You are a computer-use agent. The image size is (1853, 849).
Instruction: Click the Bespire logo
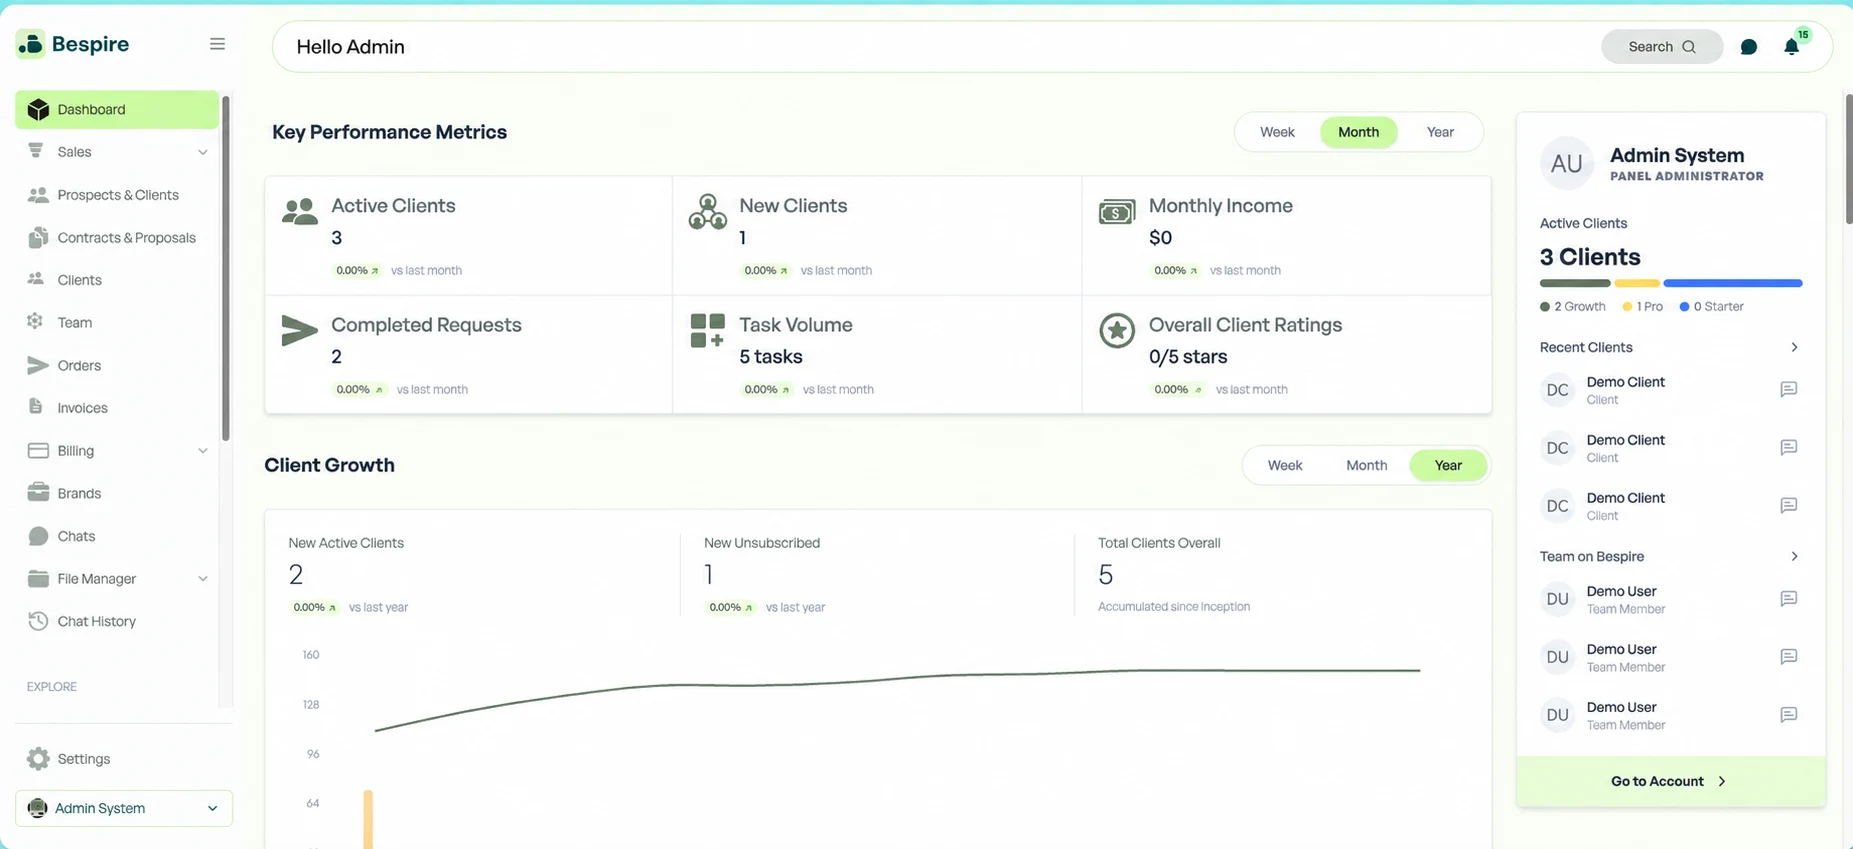pos(73,44)
